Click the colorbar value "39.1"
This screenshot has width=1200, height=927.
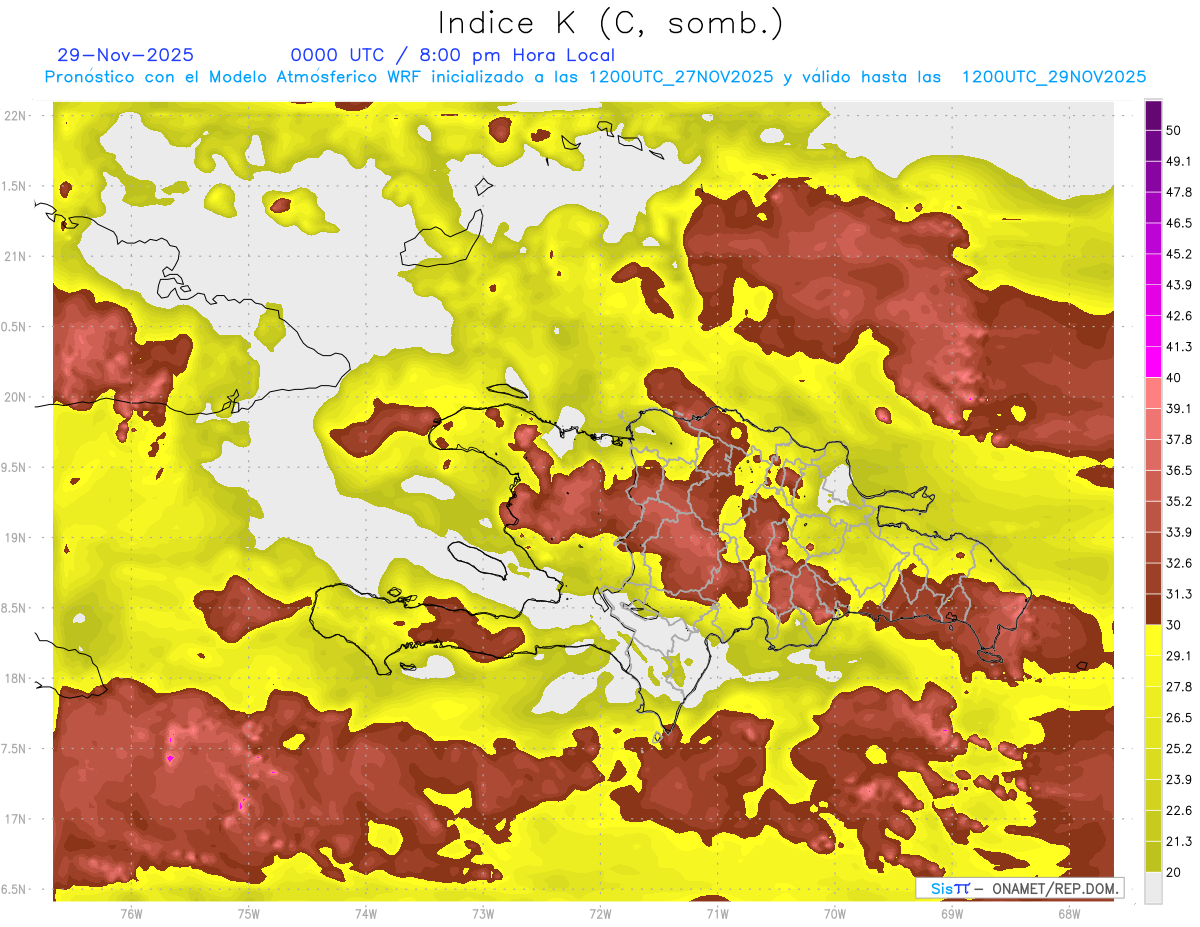(1179, 409)
